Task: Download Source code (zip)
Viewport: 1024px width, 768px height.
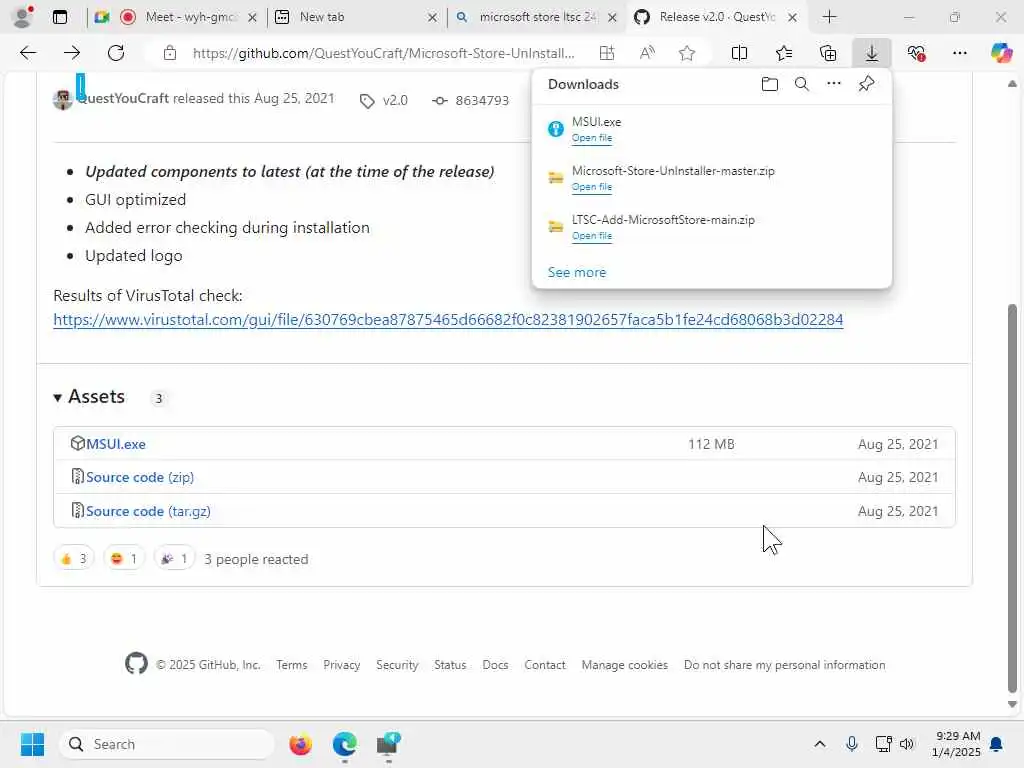Action: click(140, 477)
